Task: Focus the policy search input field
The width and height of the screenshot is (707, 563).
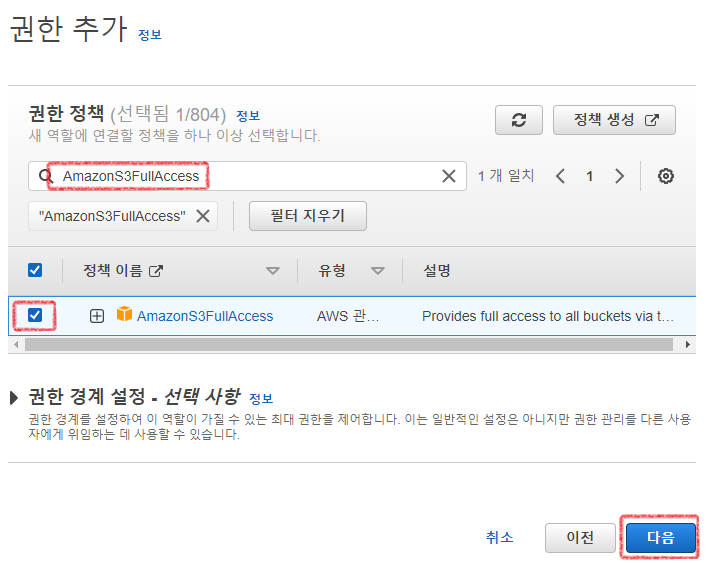Action: point(247,176)
